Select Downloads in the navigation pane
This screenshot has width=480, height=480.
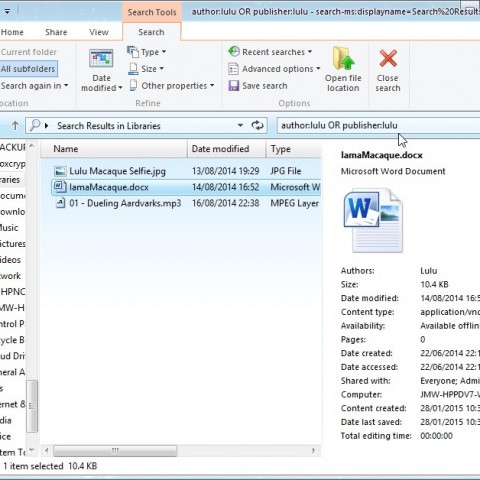click(x=12, y=212)
